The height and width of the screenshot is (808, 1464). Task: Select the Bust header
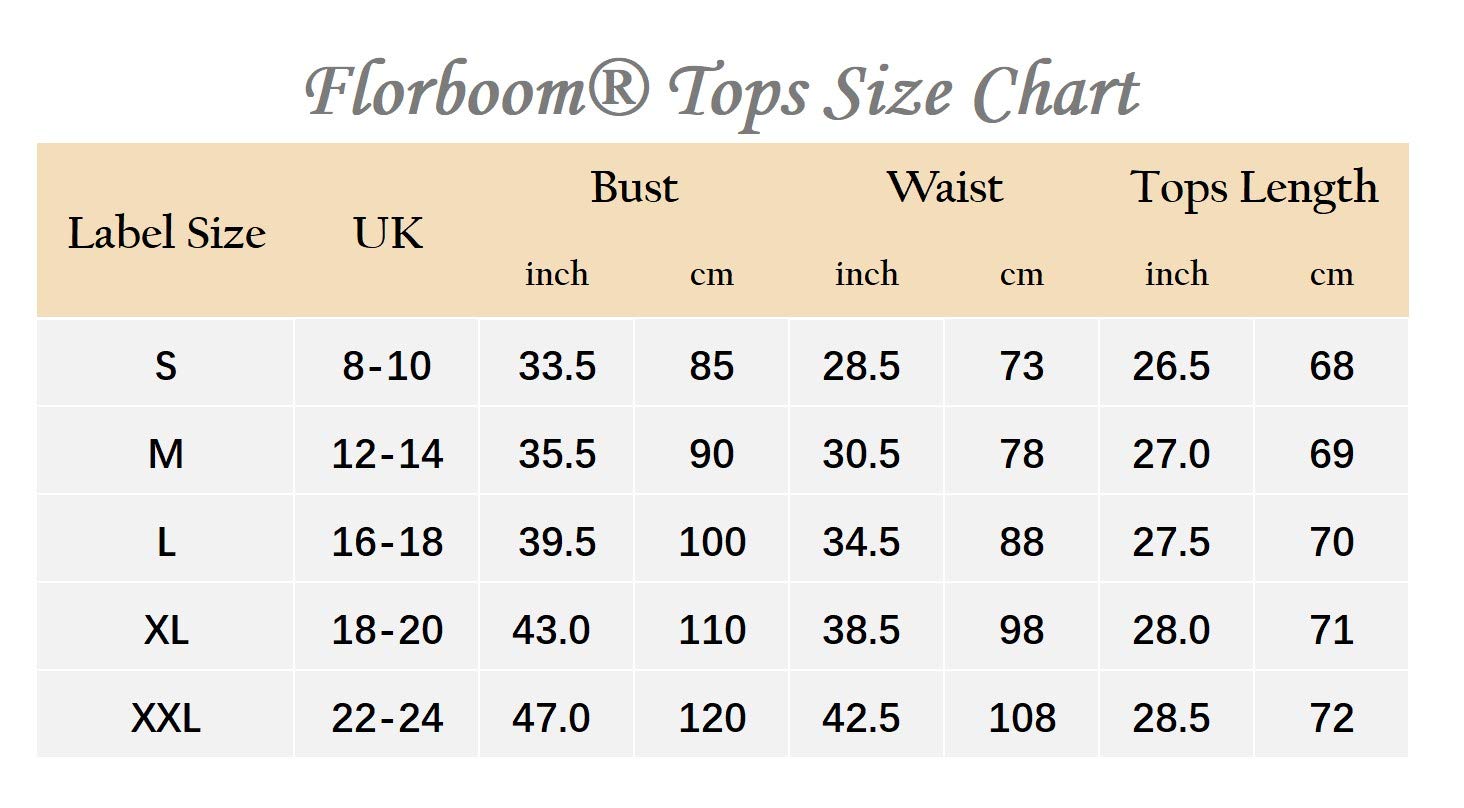pos(634,187)
